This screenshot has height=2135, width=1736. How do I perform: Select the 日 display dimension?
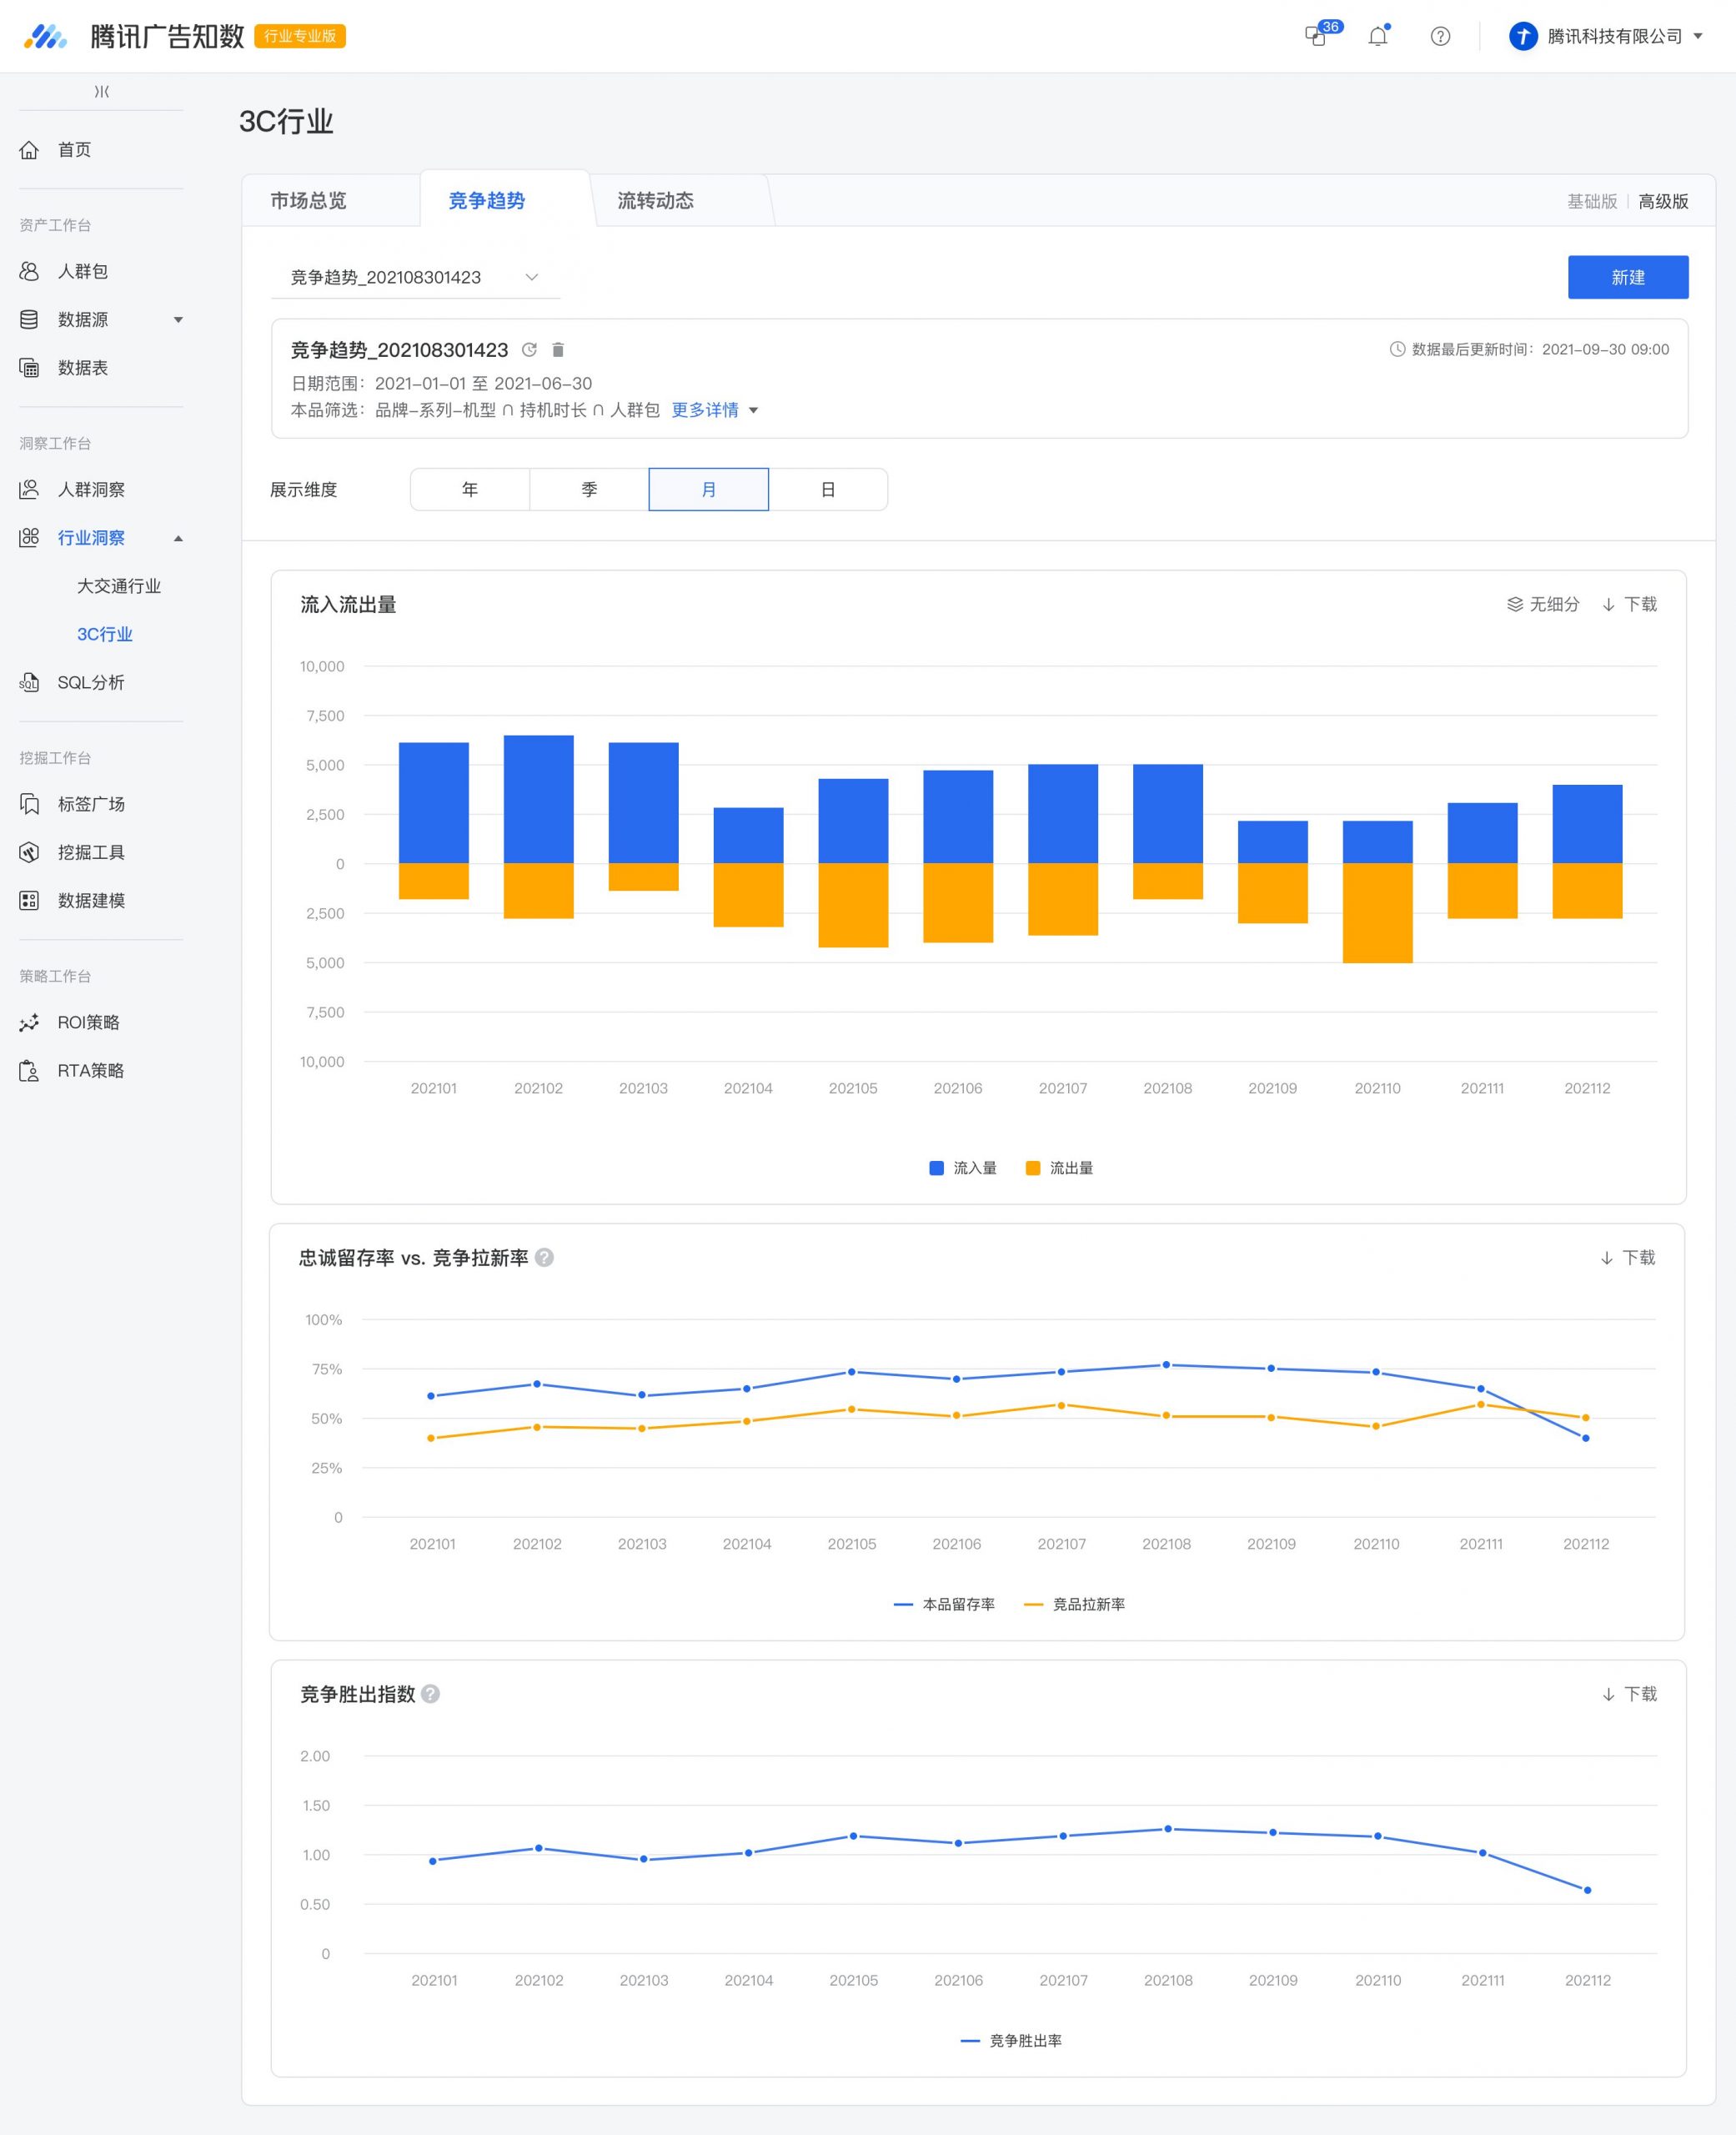tap(828, 490)
